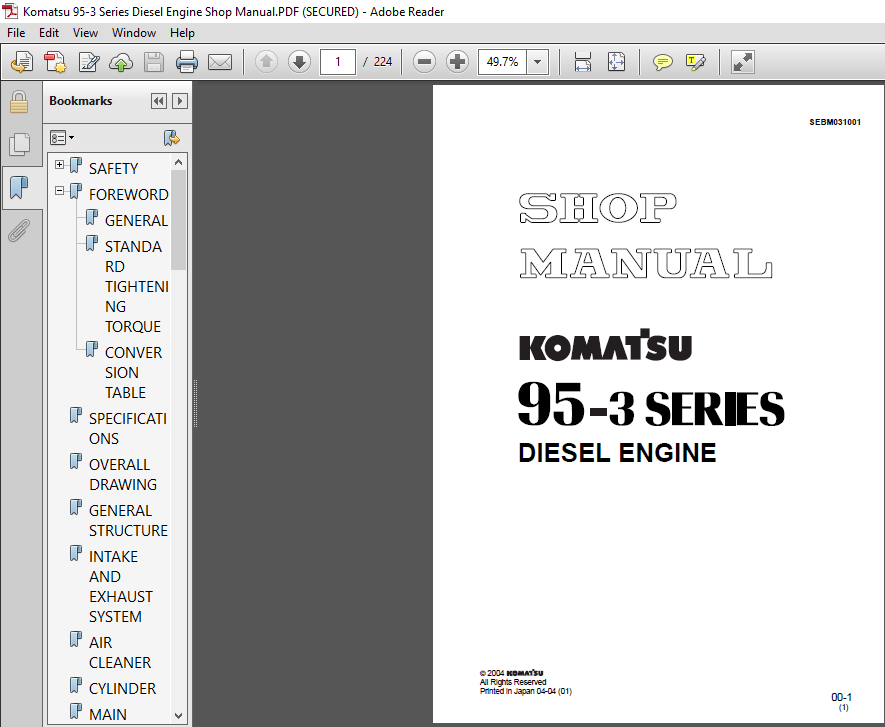Click the Fit one full page icon
This screenshot has height=727, width=885.
(x=616, y=62)
